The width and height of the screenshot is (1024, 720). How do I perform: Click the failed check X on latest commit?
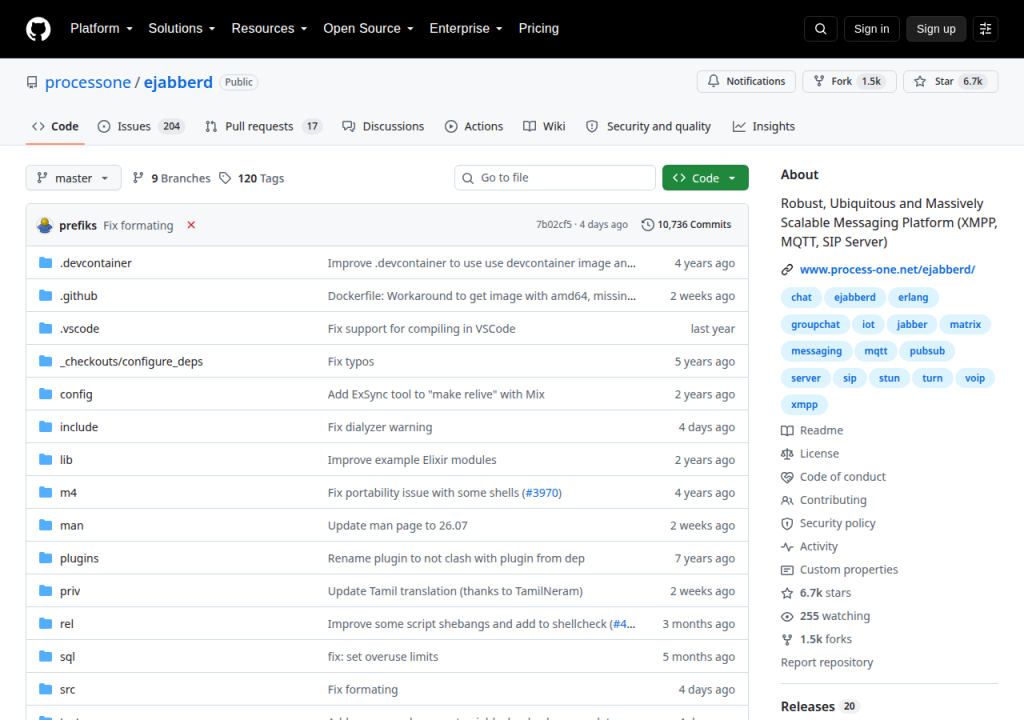click(191, 225)
